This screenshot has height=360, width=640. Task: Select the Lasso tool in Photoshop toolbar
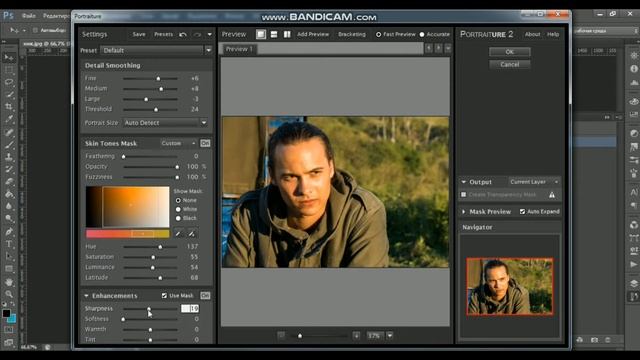(9, 82)
